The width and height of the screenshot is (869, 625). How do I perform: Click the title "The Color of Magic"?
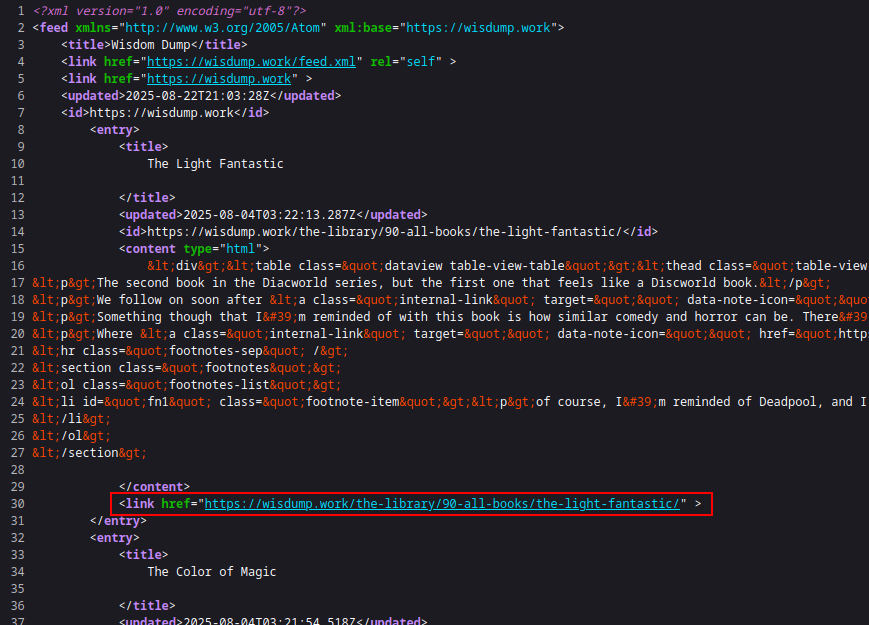tap(211, 571)
